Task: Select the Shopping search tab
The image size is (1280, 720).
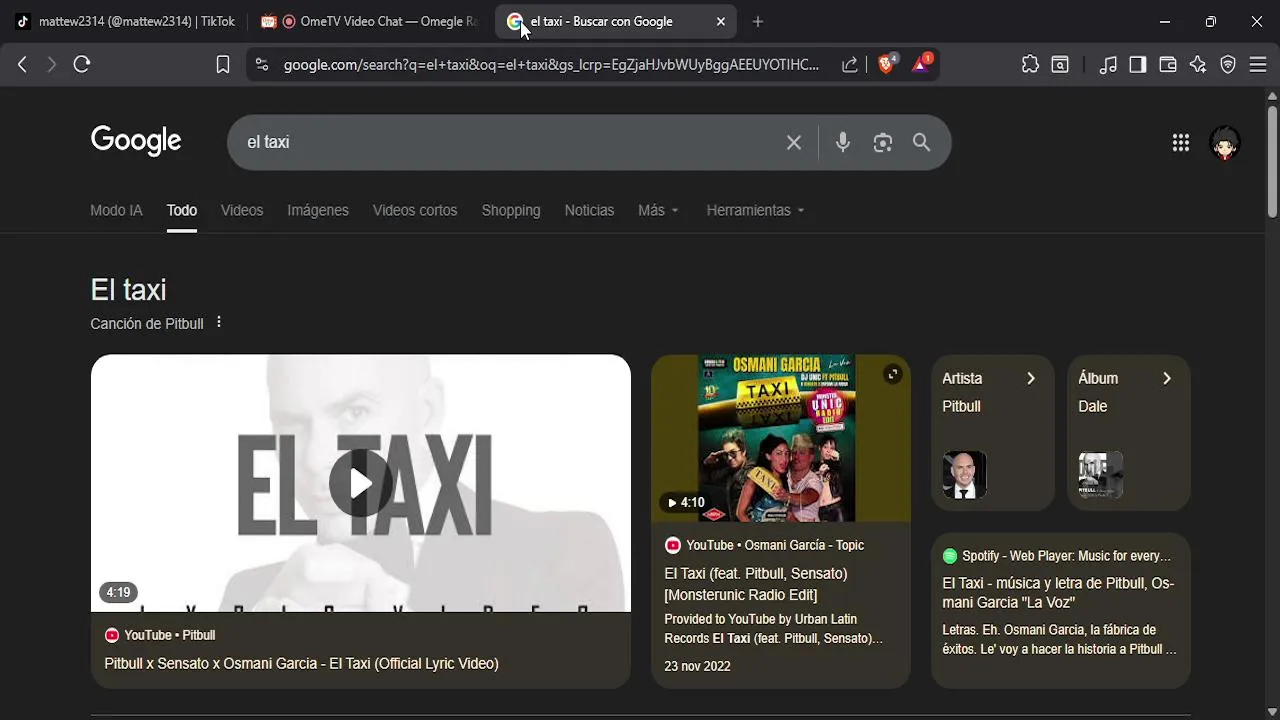Action: (x=511, y=210)
